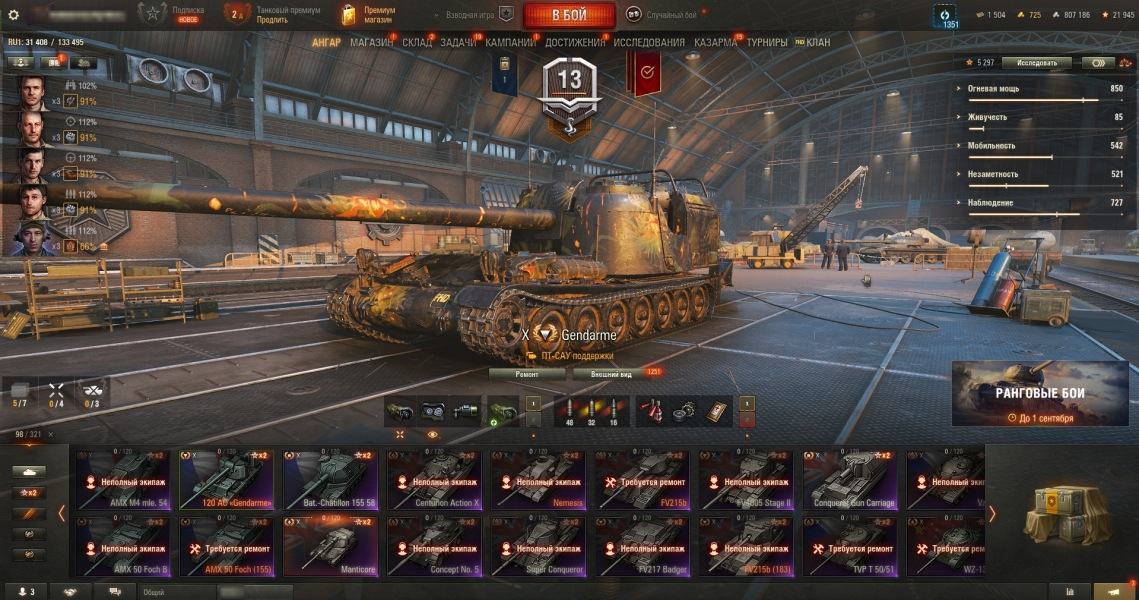Viewport: 1139px width, 600px height.
Task: Open Ранговые бои event banner
Action: tap(1039, 393)
